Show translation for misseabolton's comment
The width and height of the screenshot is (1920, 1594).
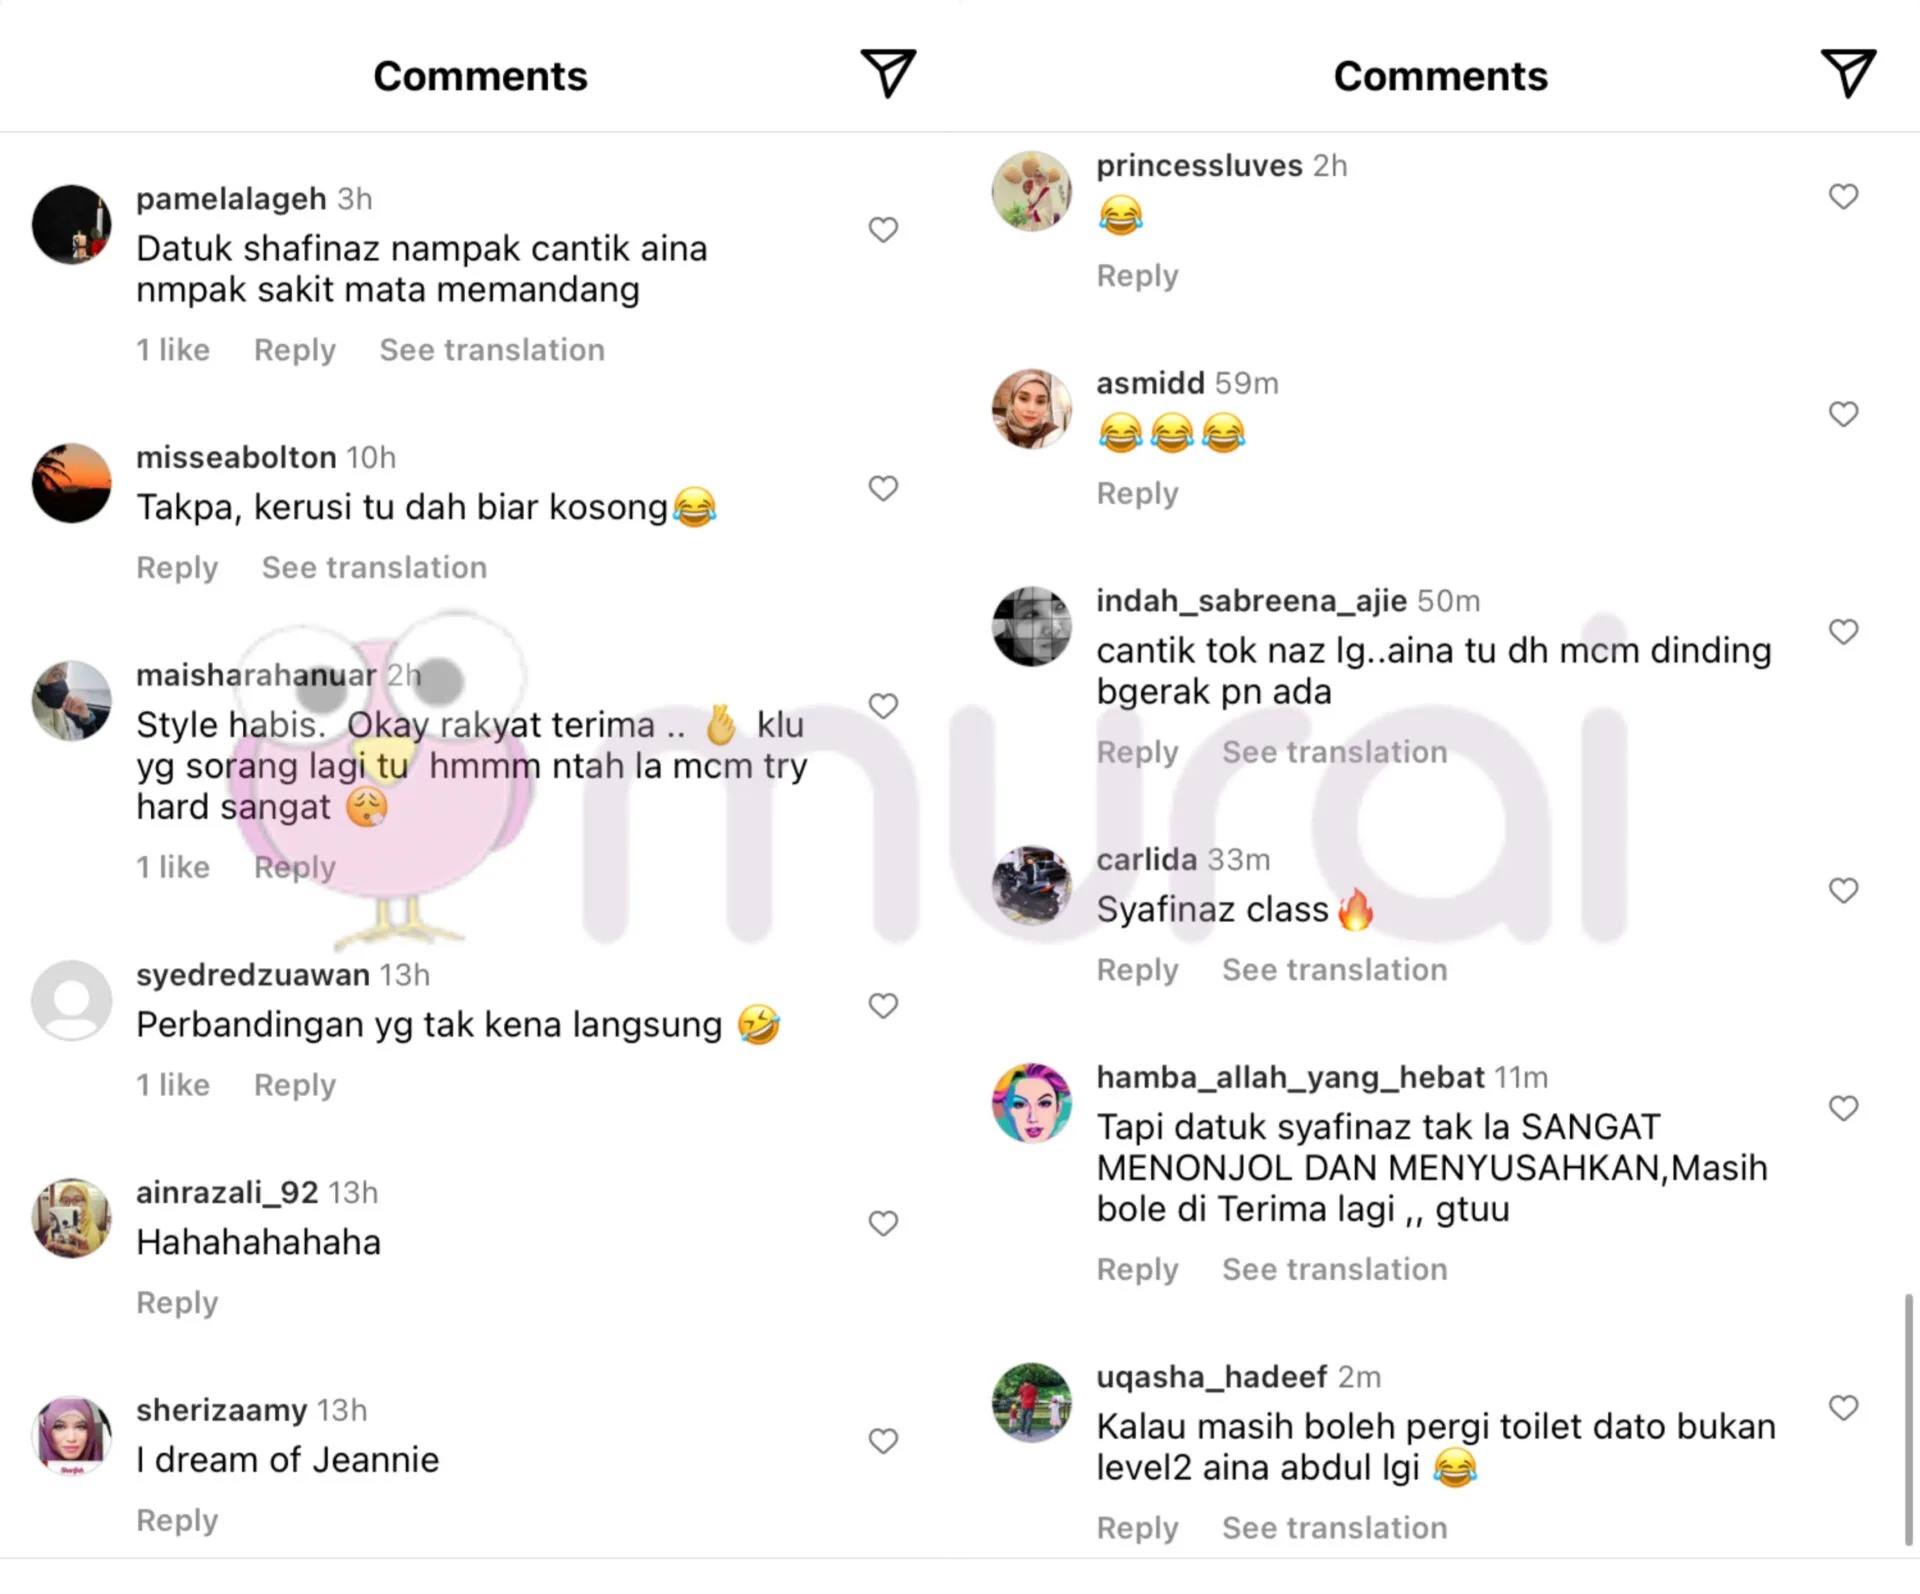[374, 567]
